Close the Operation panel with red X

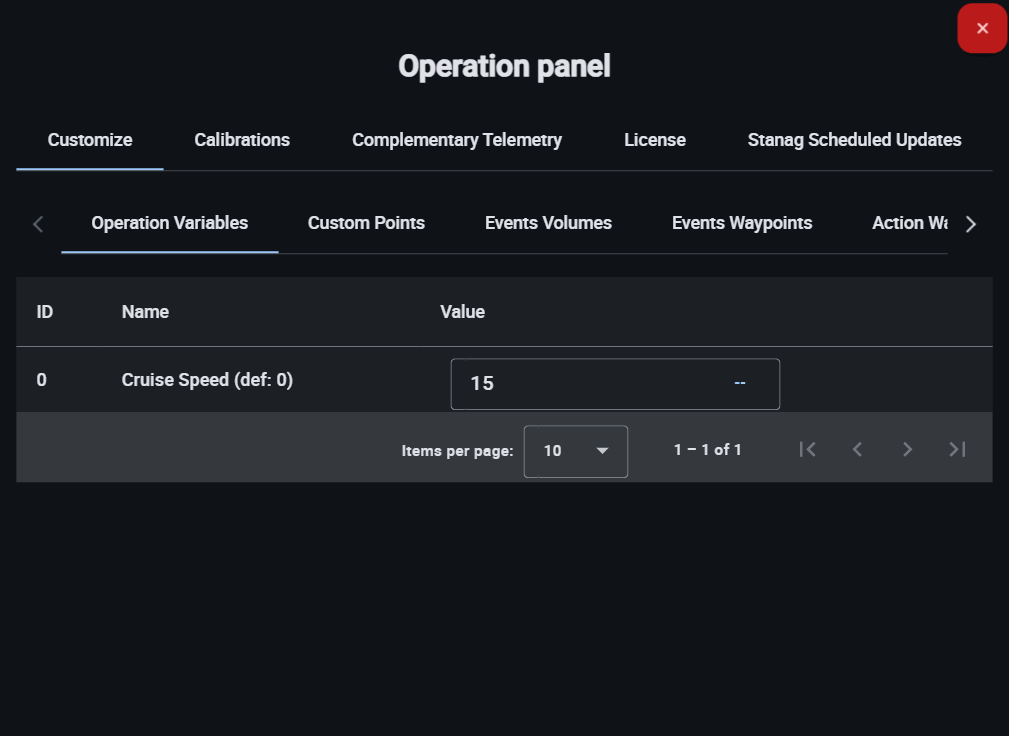point(982,29)
